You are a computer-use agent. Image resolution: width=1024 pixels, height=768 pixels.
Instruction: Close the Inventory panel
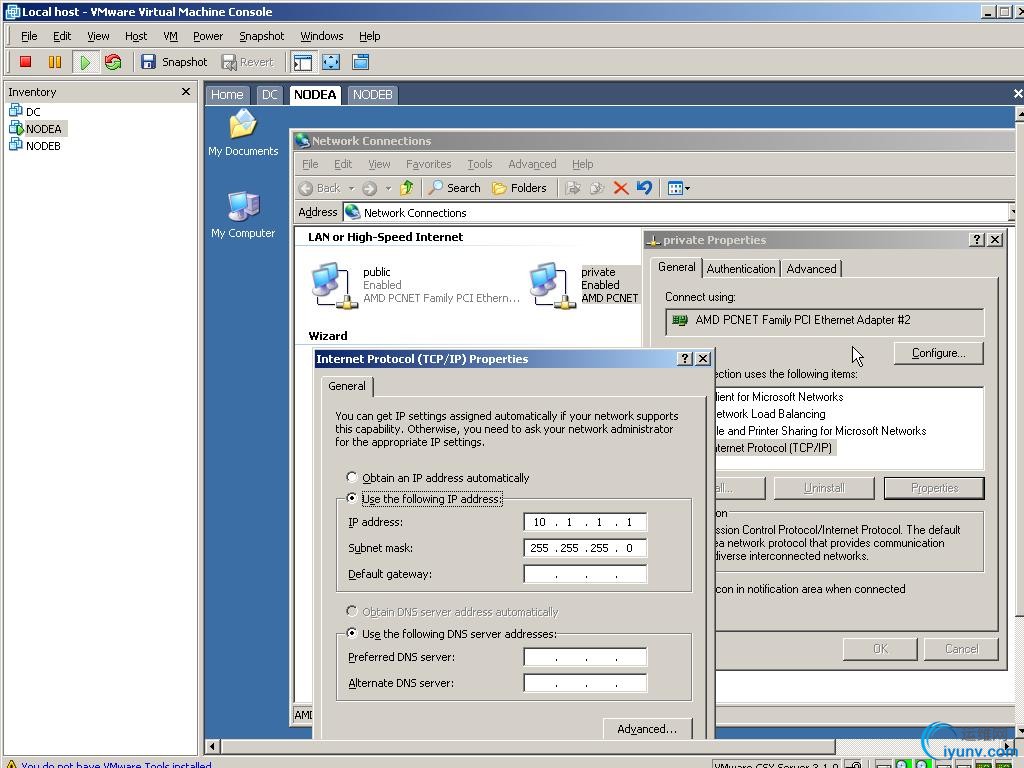point(185,91)
